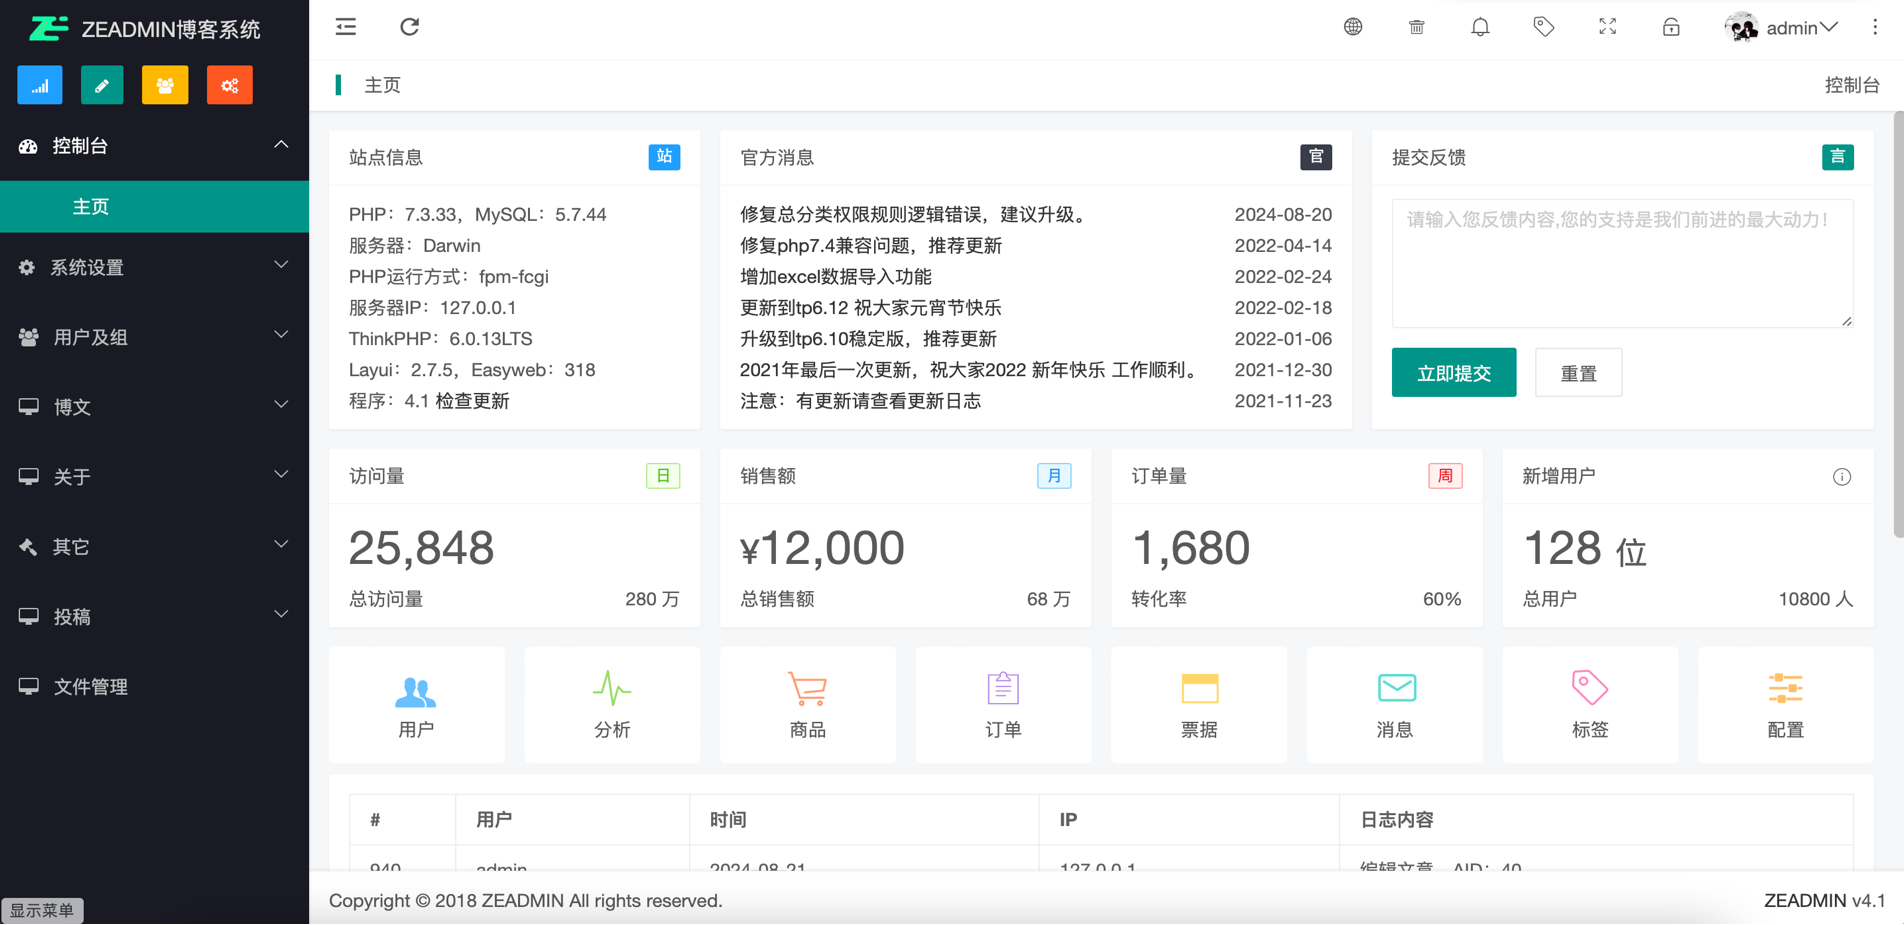
Task: Click the 日 badge on 访问量
Action: click(x=663, y=476)
